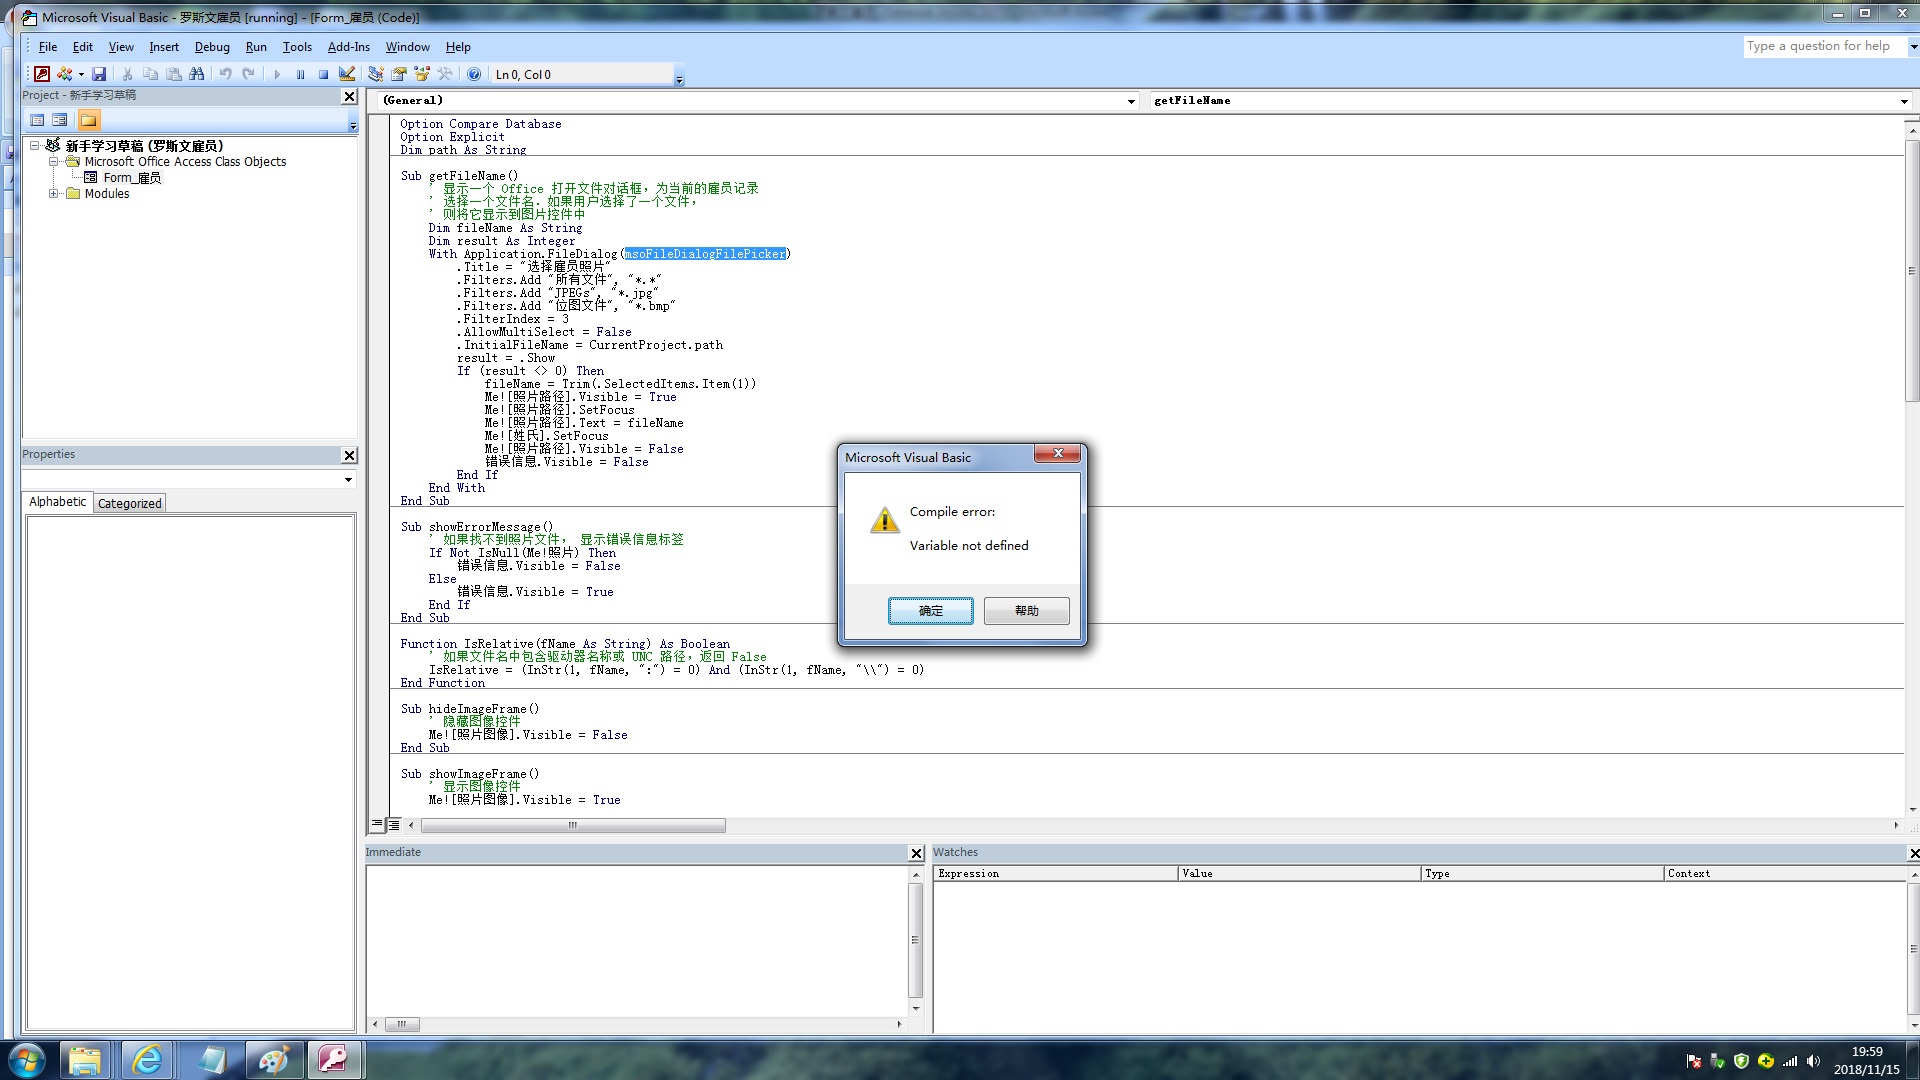
Task: Click the Reset stop icon
Action: 323,74
